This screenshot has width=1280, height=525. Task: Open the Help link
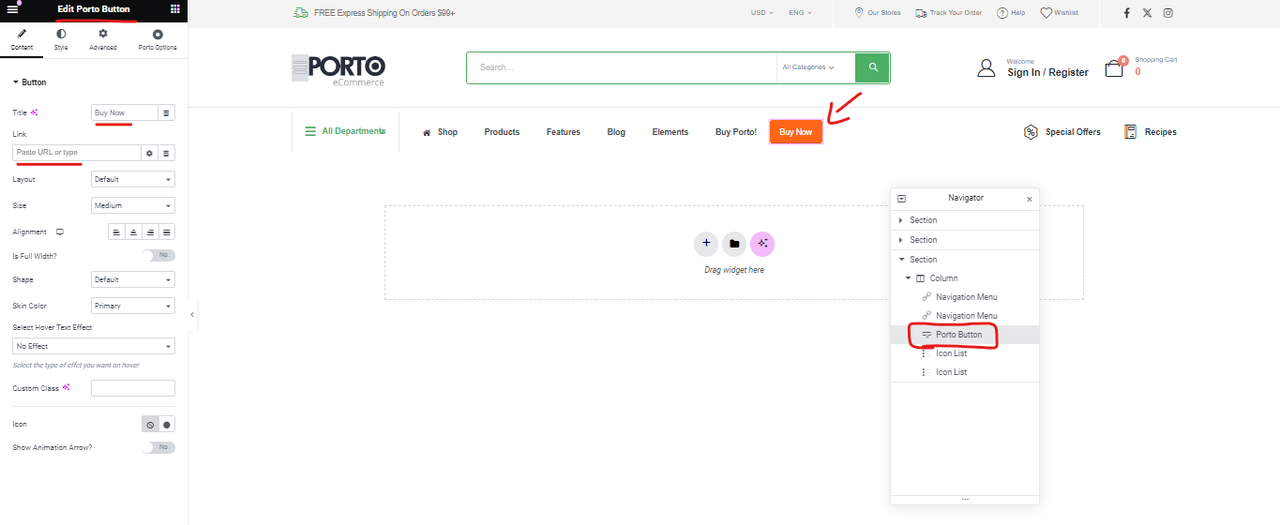[x=1011, y=13]
